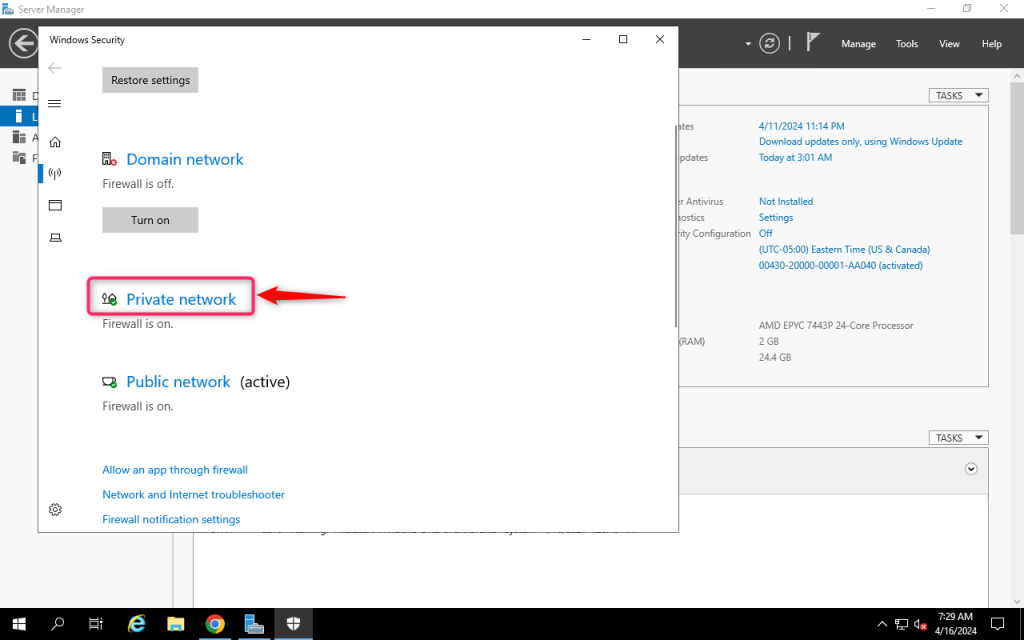Click the Server Manager refresh icon
The width and height of the screenshot is (1024, 640).
(x=769, y=44)
